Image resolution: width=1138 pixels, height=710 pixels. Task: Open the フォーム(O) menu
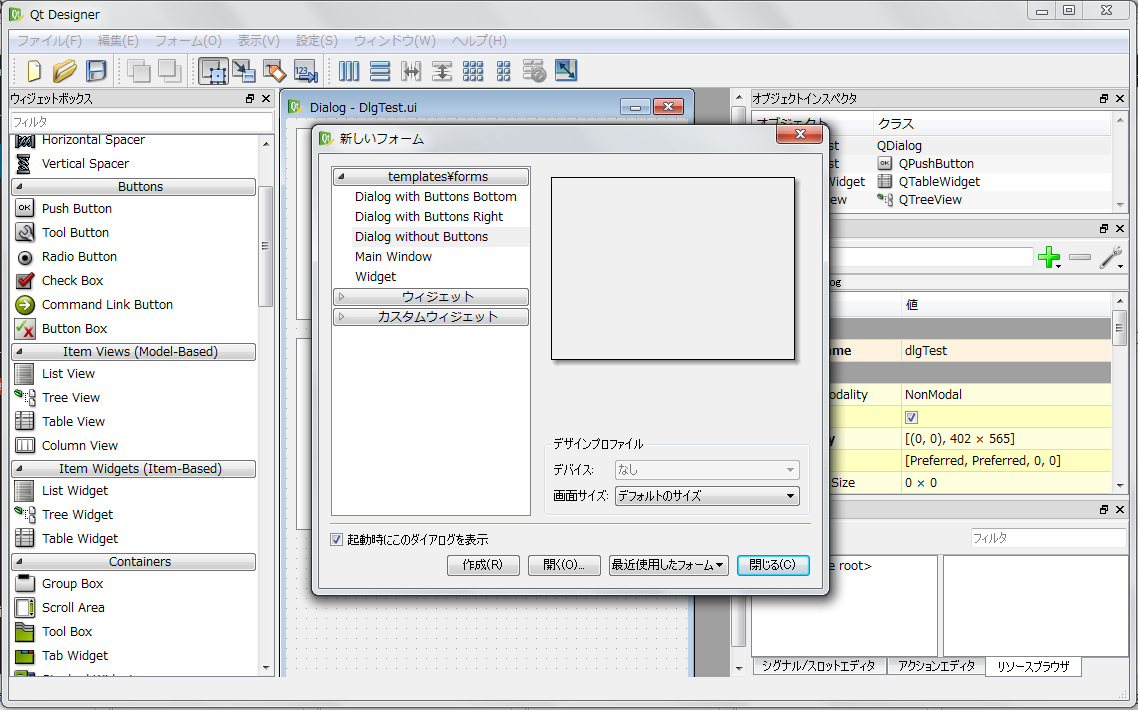pyautogui.click(x=188, y=41)
